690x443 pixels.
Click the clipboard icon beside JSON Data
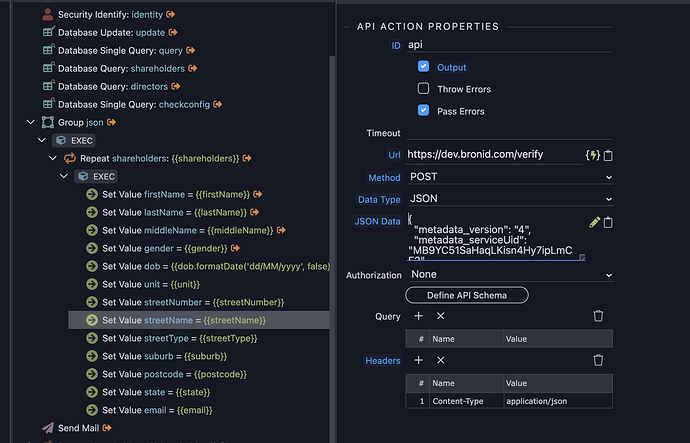pyautogui.click(x=608, y=222)
